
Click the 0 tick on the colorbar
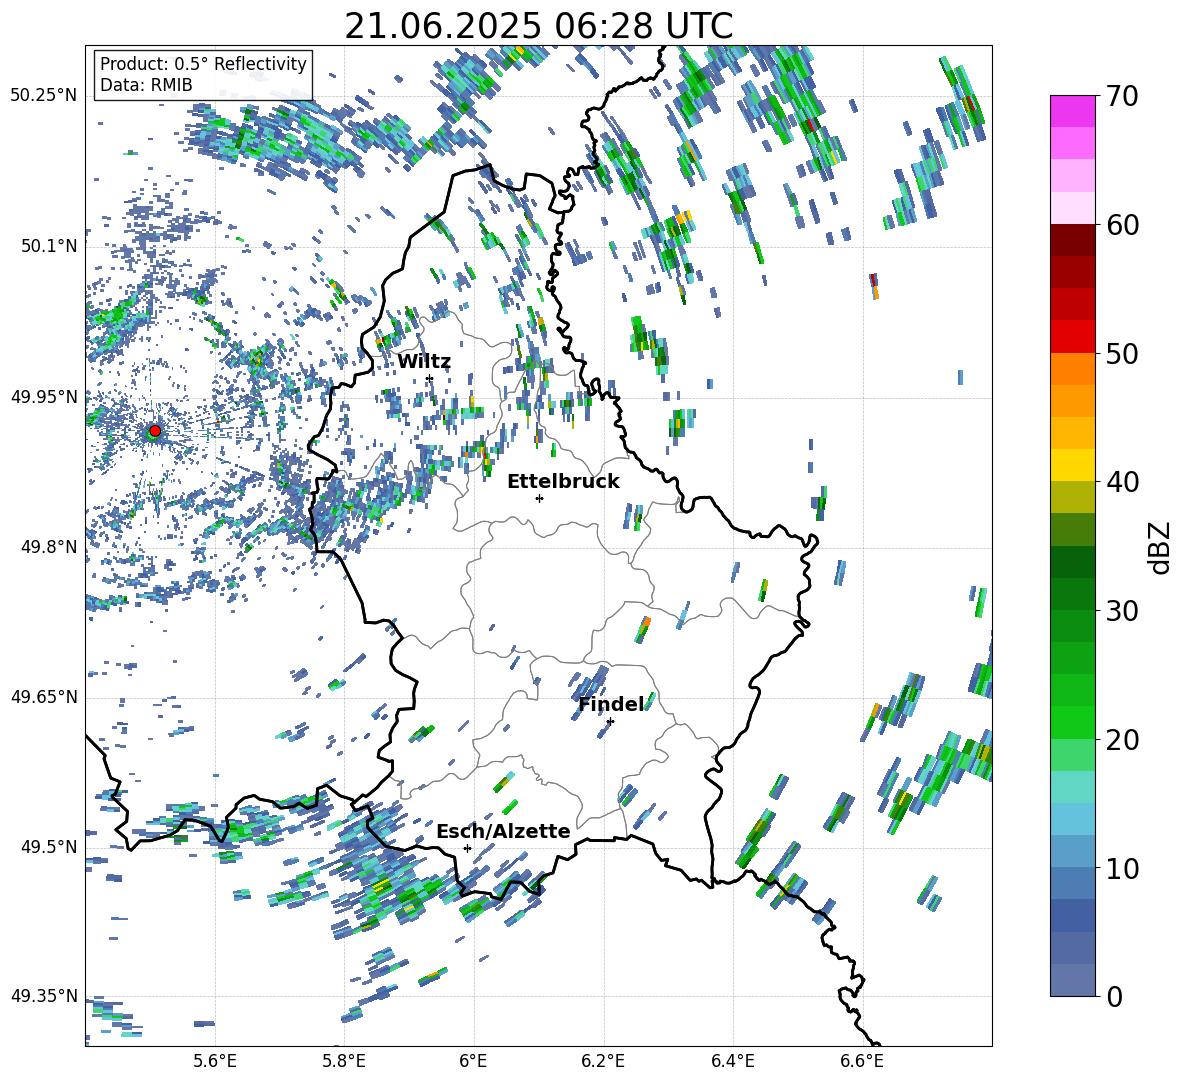[x=1114, y=996]
